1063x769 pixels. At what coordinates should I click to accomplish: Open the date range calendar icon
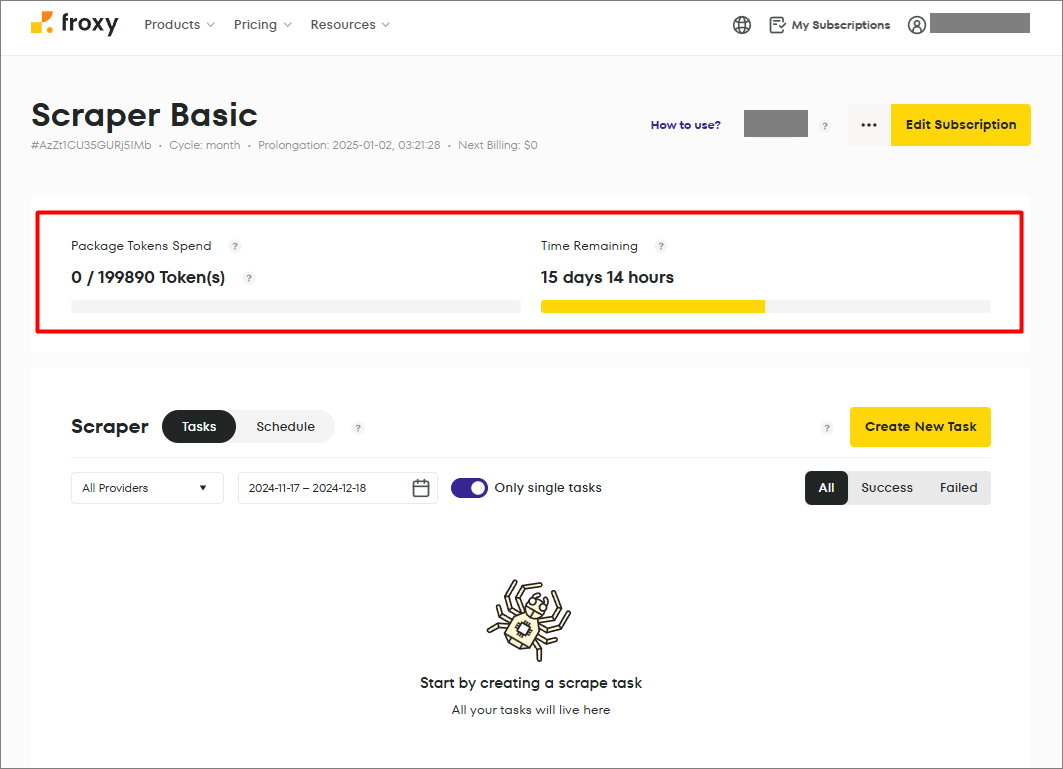click(x=421, y=488)
